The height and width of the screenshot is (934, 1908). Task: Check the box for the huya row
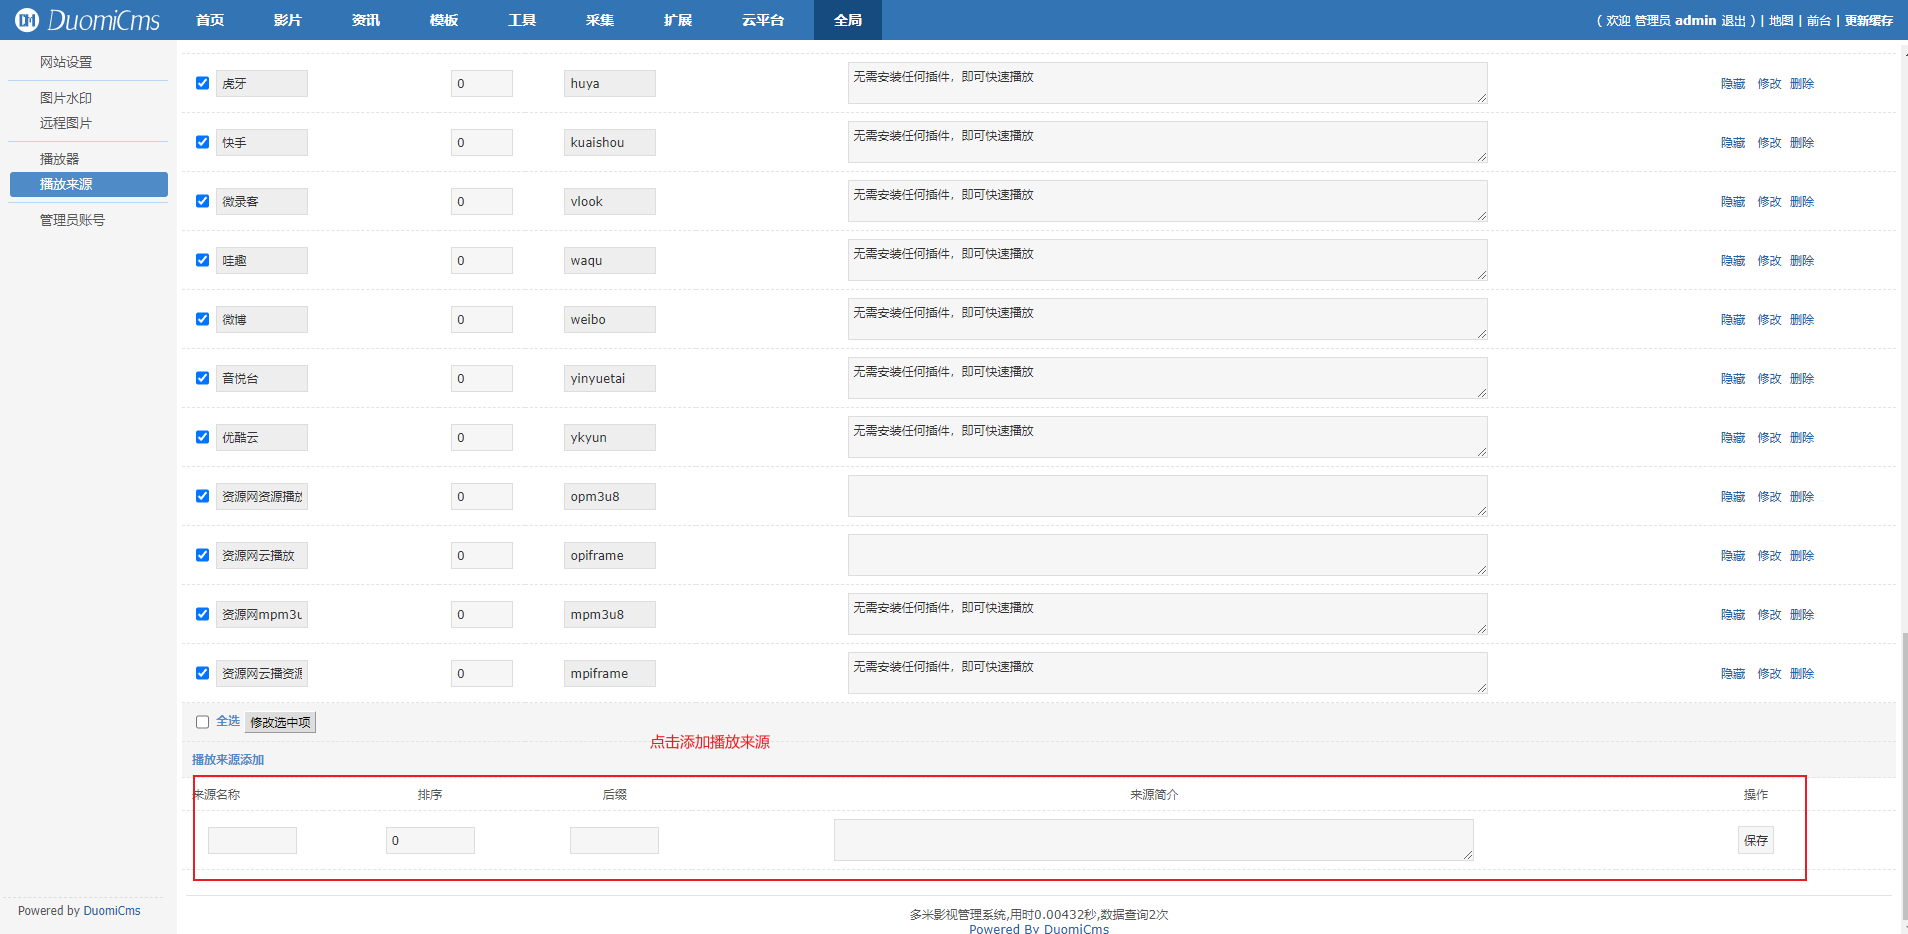coord(203,83)
